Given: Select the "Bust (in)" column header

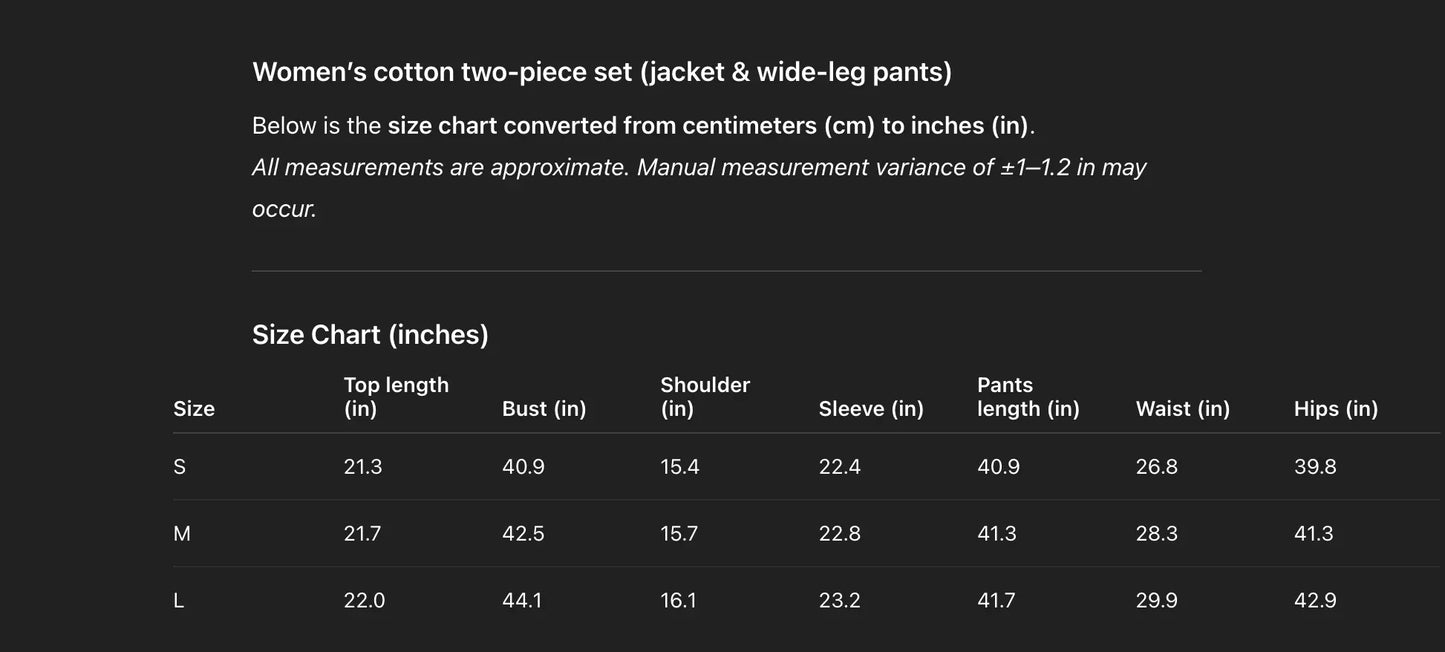Looking at the screenshot, I should (x=544, y=409).
